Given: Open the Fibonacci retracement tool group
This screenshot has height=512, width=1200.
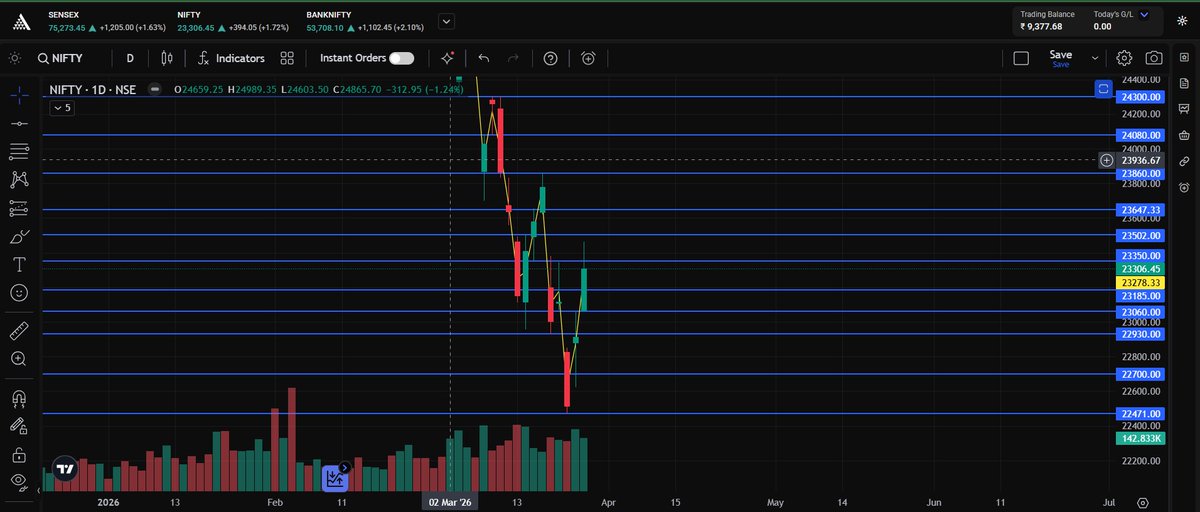Looking at the screenshot, I should 18,151.
